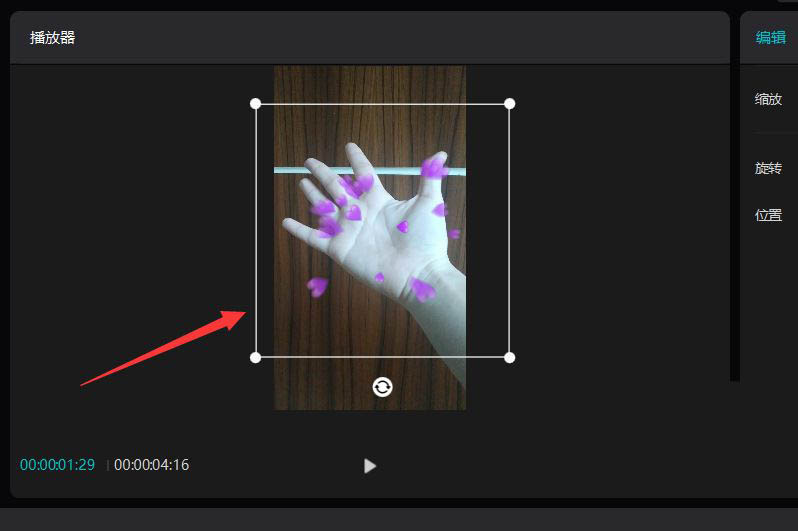Click the bottom-right corner handle of selection box
This screenshot has height=531, width=798.
point(509,357)
